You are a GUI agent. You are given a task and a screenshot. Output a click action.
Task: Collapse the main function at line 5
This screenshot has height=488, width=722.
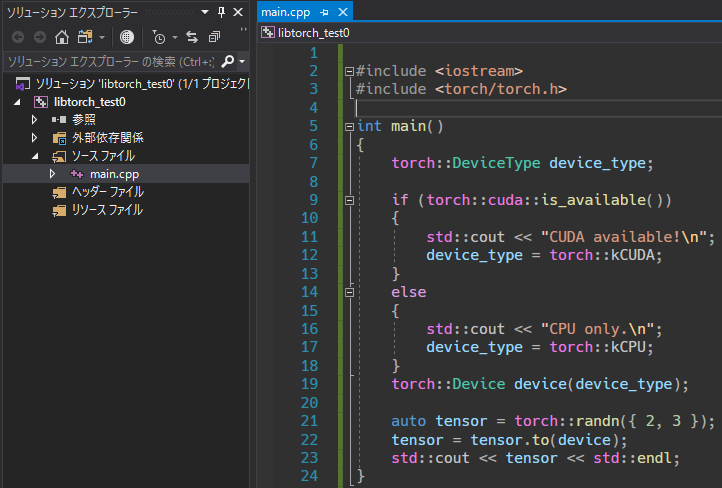click(349, 127)
